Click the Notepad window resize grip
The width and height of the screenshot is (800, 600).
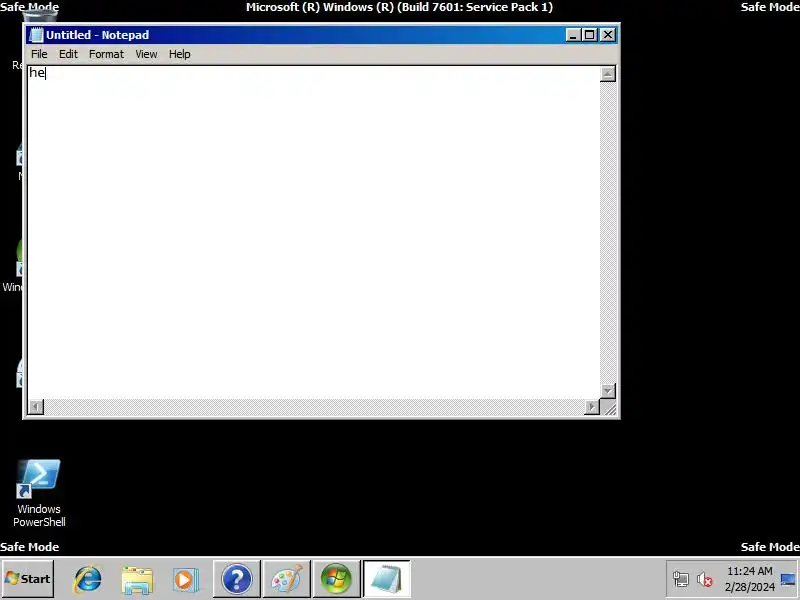tap(609, 407)
